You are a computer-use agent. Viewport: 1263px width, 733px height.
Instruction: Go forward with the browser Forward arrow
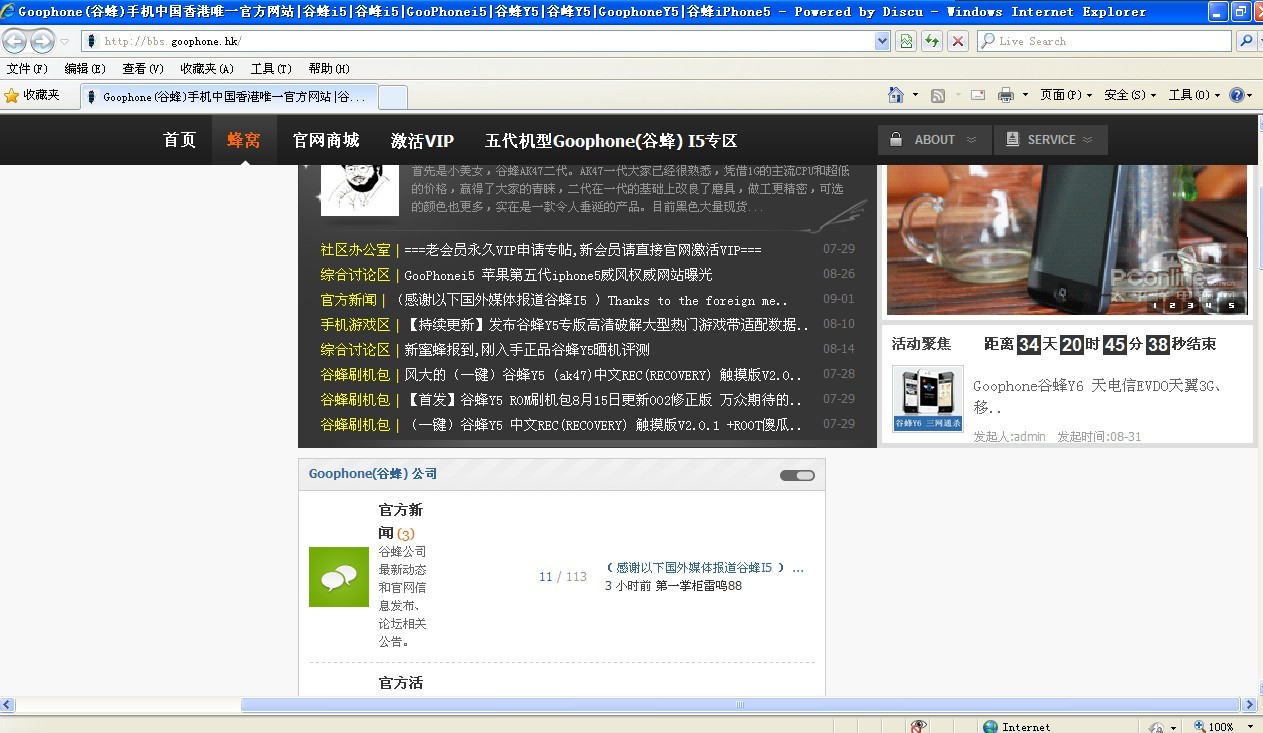click(x=42, y=41)
